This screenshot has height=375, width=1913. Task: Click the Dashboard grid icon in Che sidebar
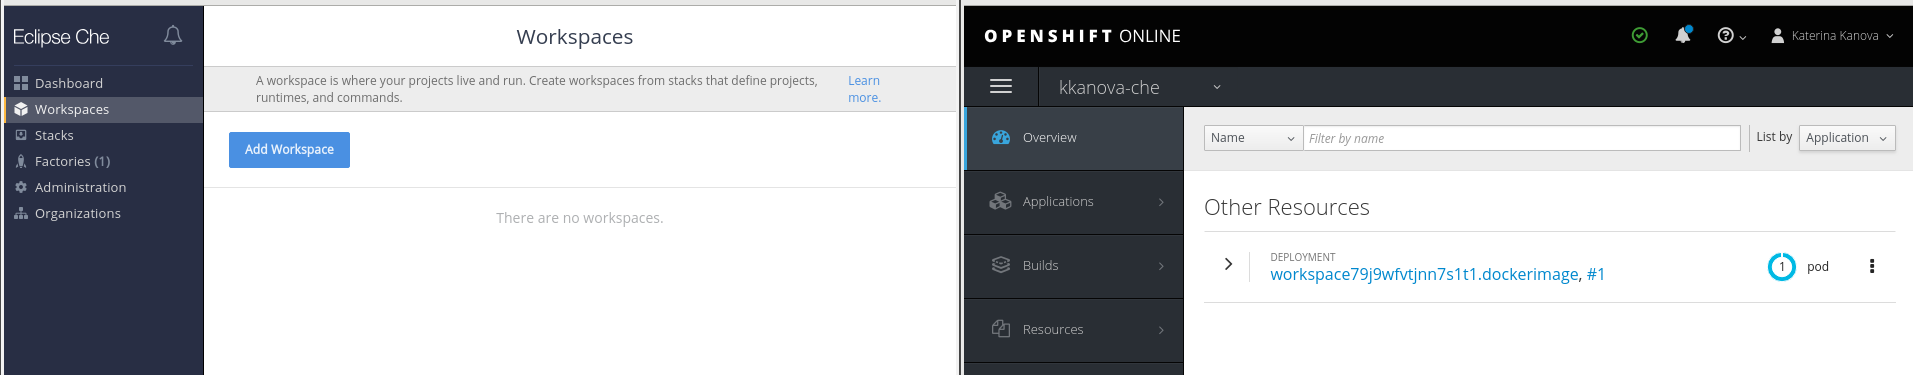(x=21, y=83)
